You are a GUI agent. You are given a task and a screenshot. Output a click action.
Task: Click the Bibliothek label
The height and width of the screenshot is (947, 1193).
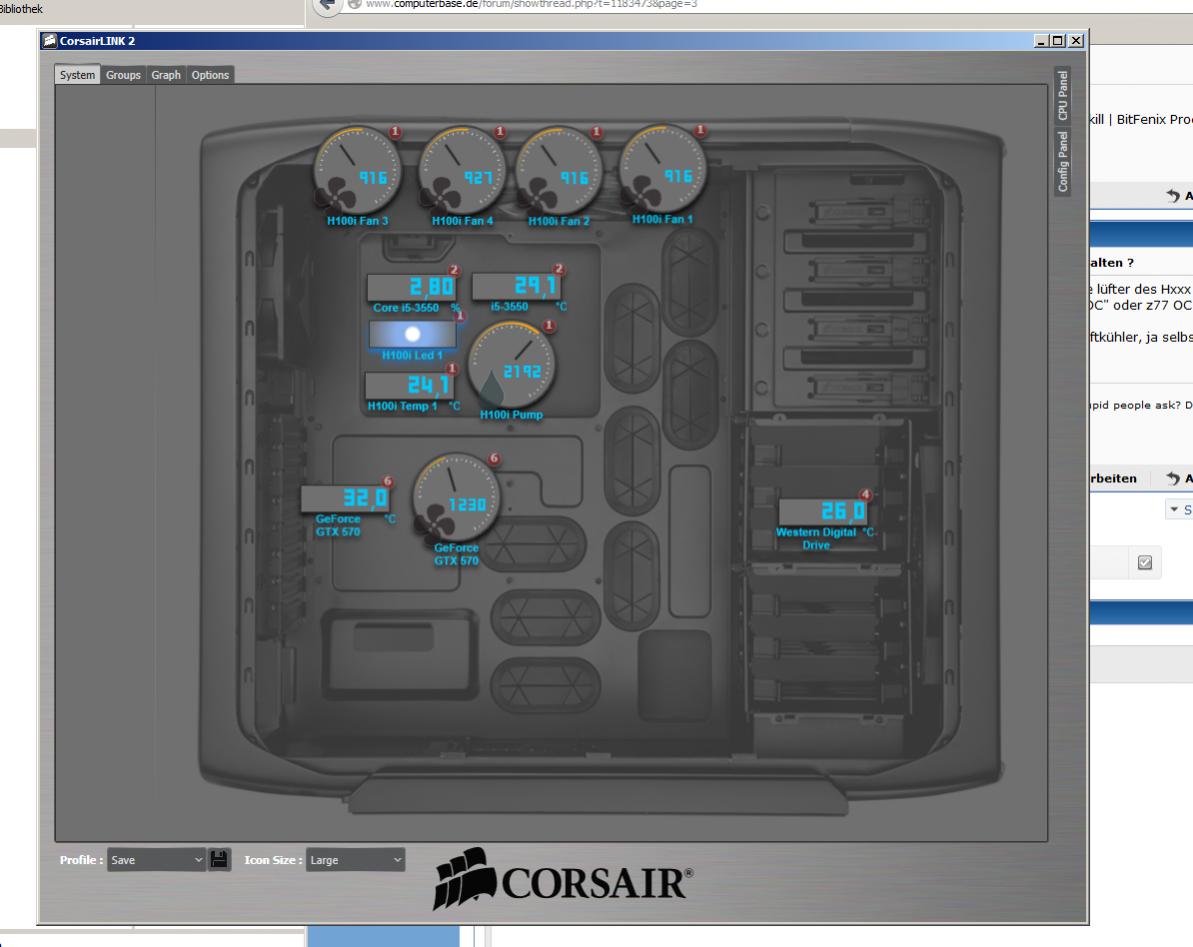(21, 8)
